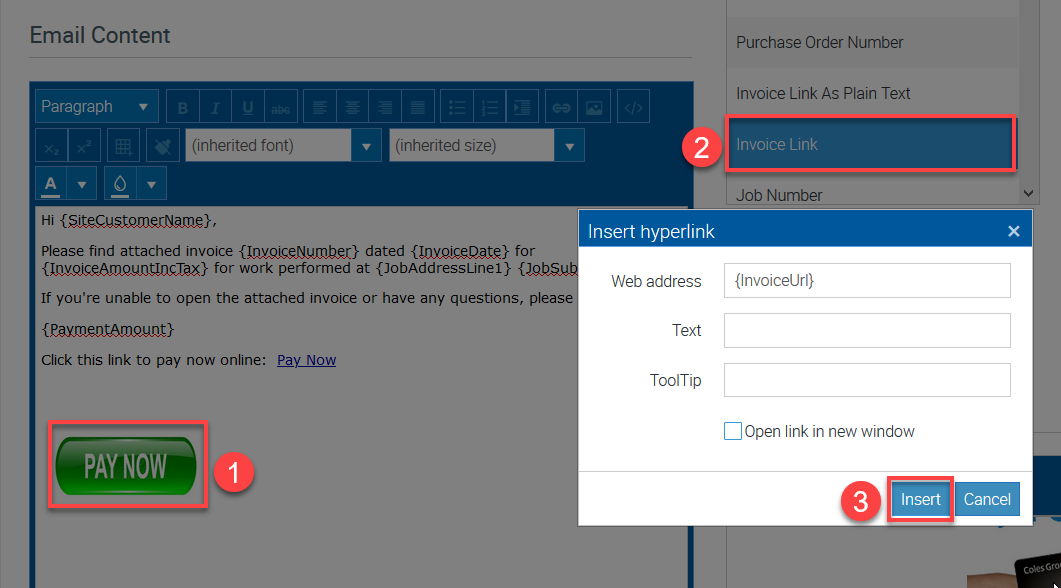Click the insert hyperlink chain icon
This screenshot has height=588, width=1061.
[x=562, y=107]
